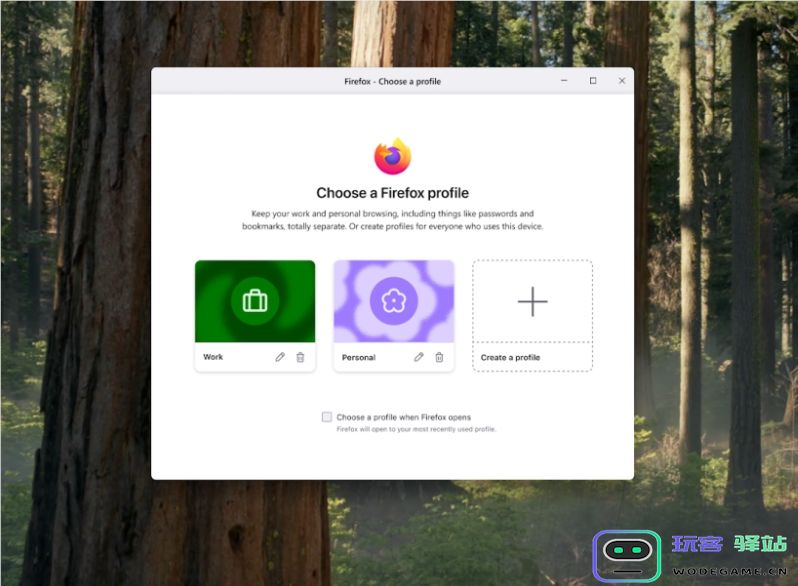Minimize the profile chooser window
The image size is (798, 586).
click(x=564, y=81)
